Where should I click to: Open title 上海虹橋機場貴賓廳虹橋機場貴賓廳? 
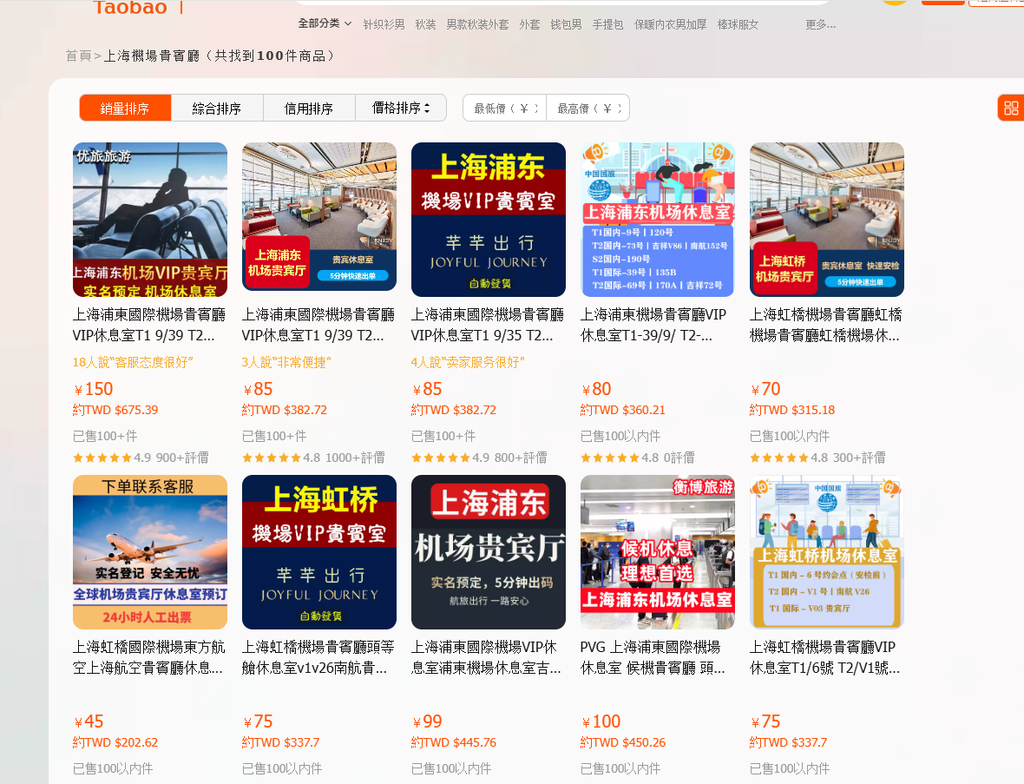click(826, 325)
